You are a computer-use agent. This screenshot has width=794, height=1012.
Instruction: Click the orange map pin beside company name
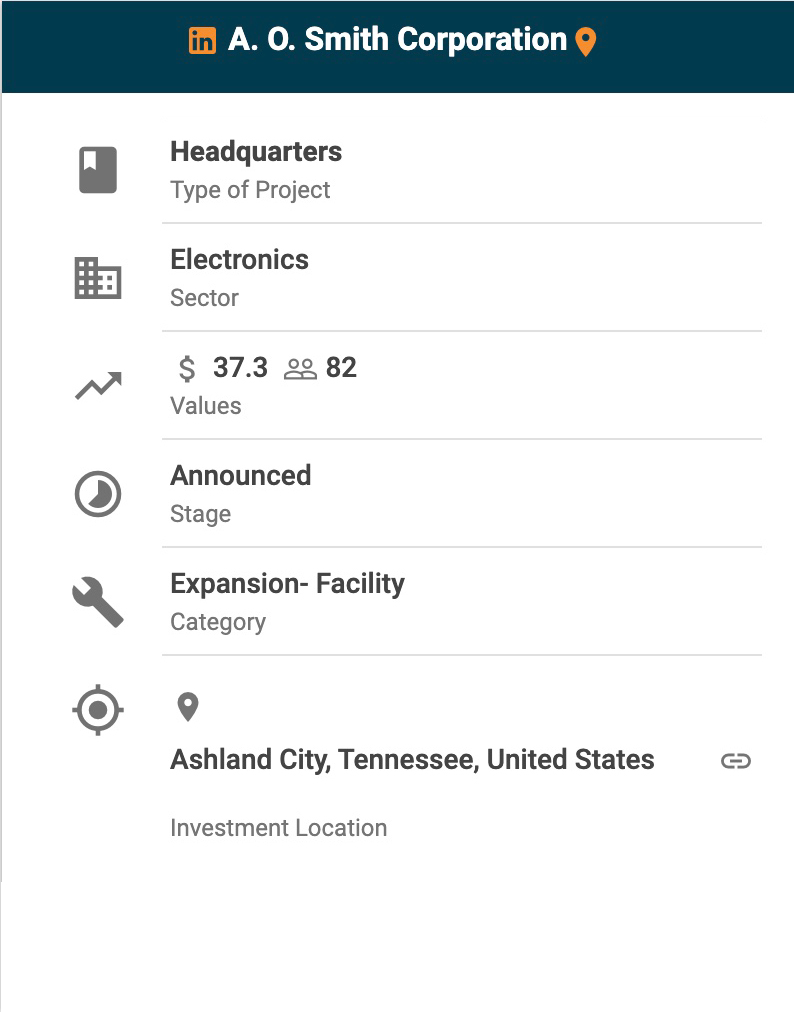pos(585,43)
